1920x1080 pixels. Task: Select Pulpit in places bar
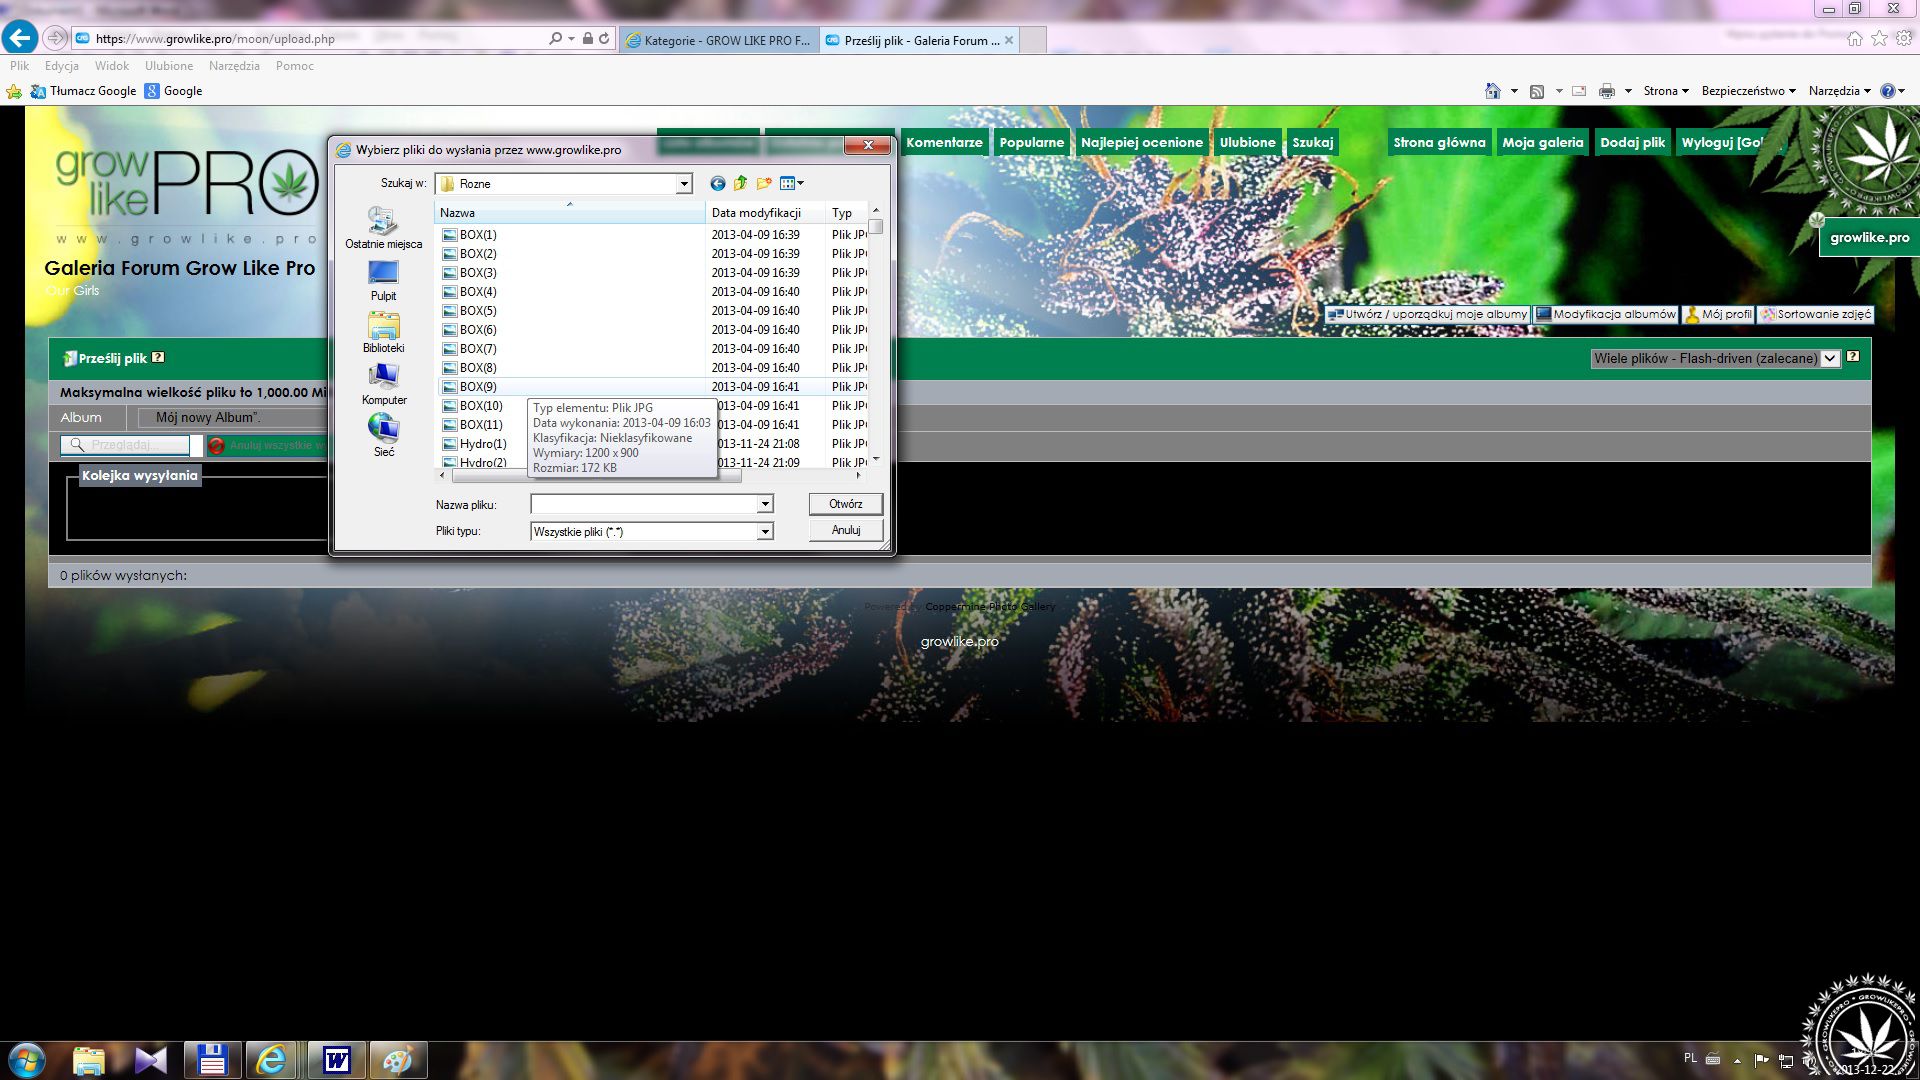(x=384, y=281)
